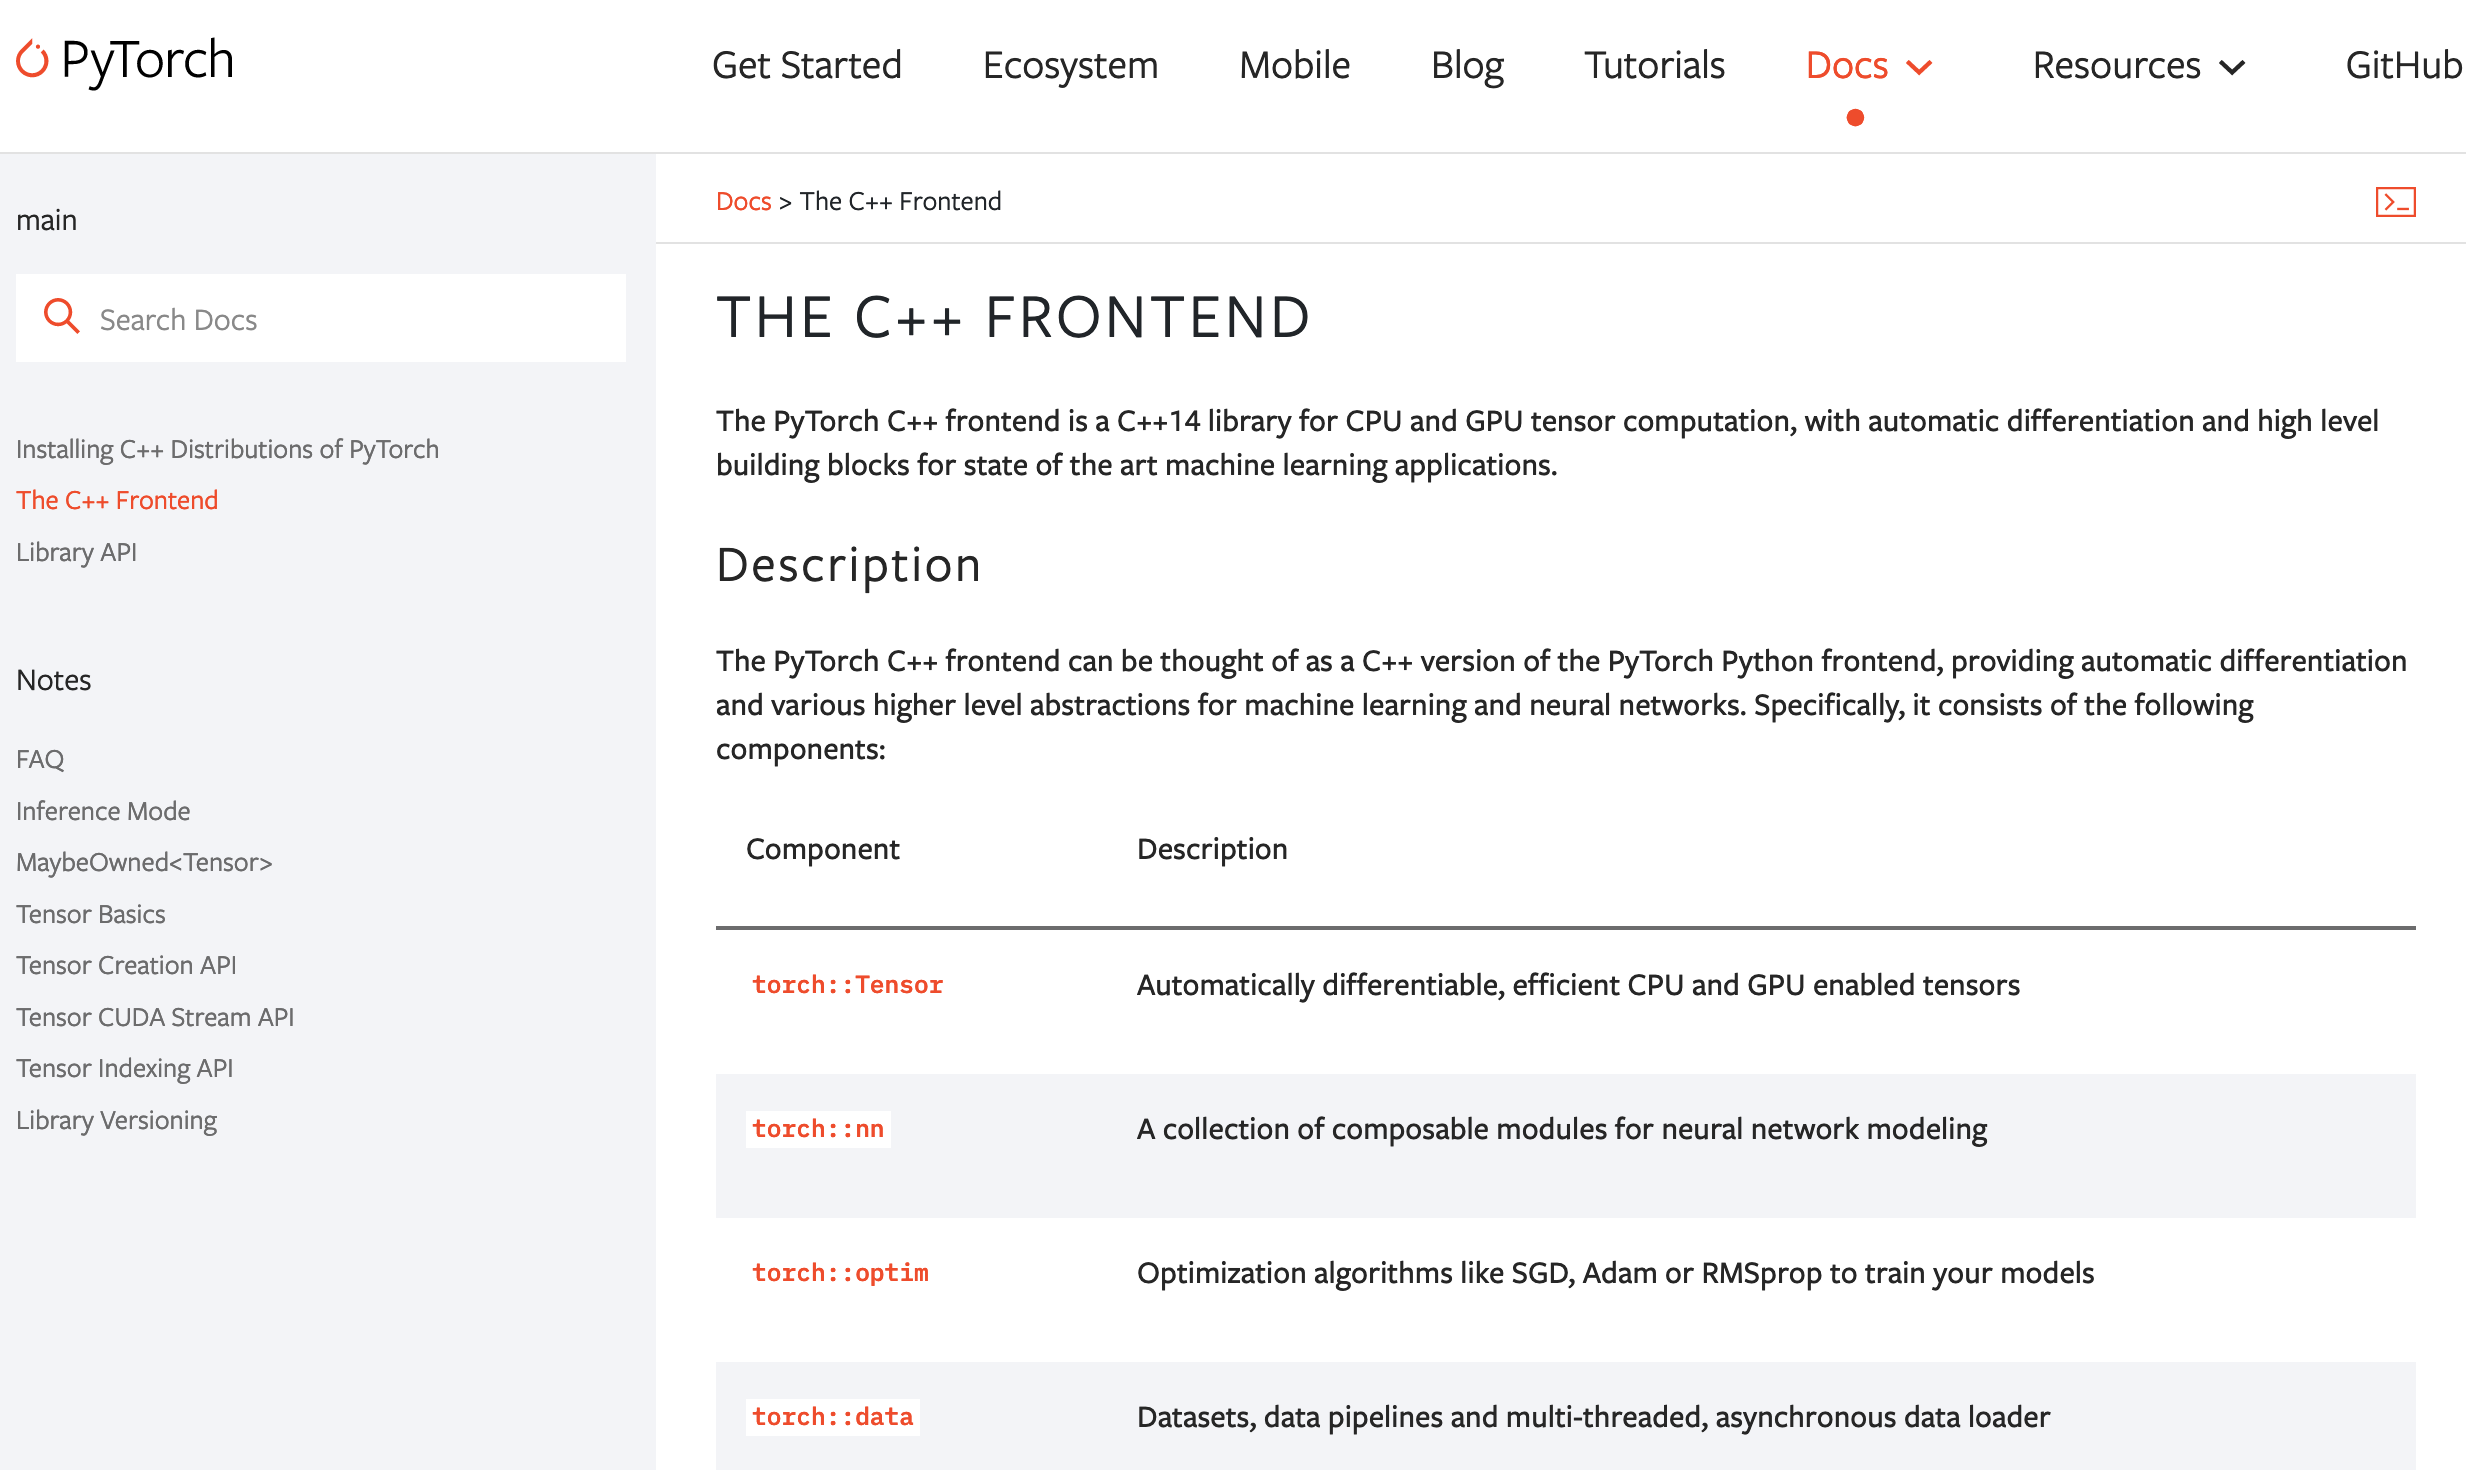Select Library API in sidebar
The image size is (2466, 1470).
click(76, 552)
